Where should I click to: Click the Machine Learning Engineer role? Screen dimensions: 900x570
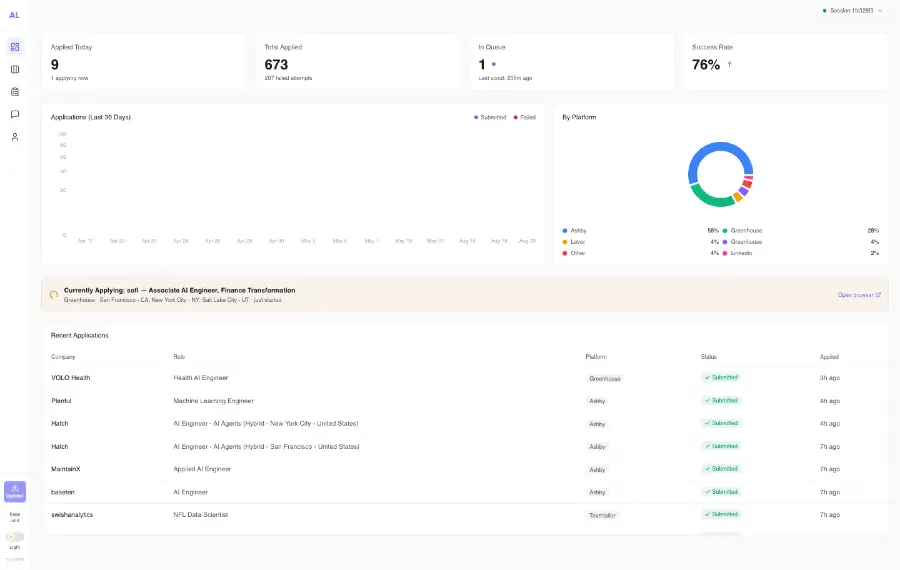pos(214,401)
